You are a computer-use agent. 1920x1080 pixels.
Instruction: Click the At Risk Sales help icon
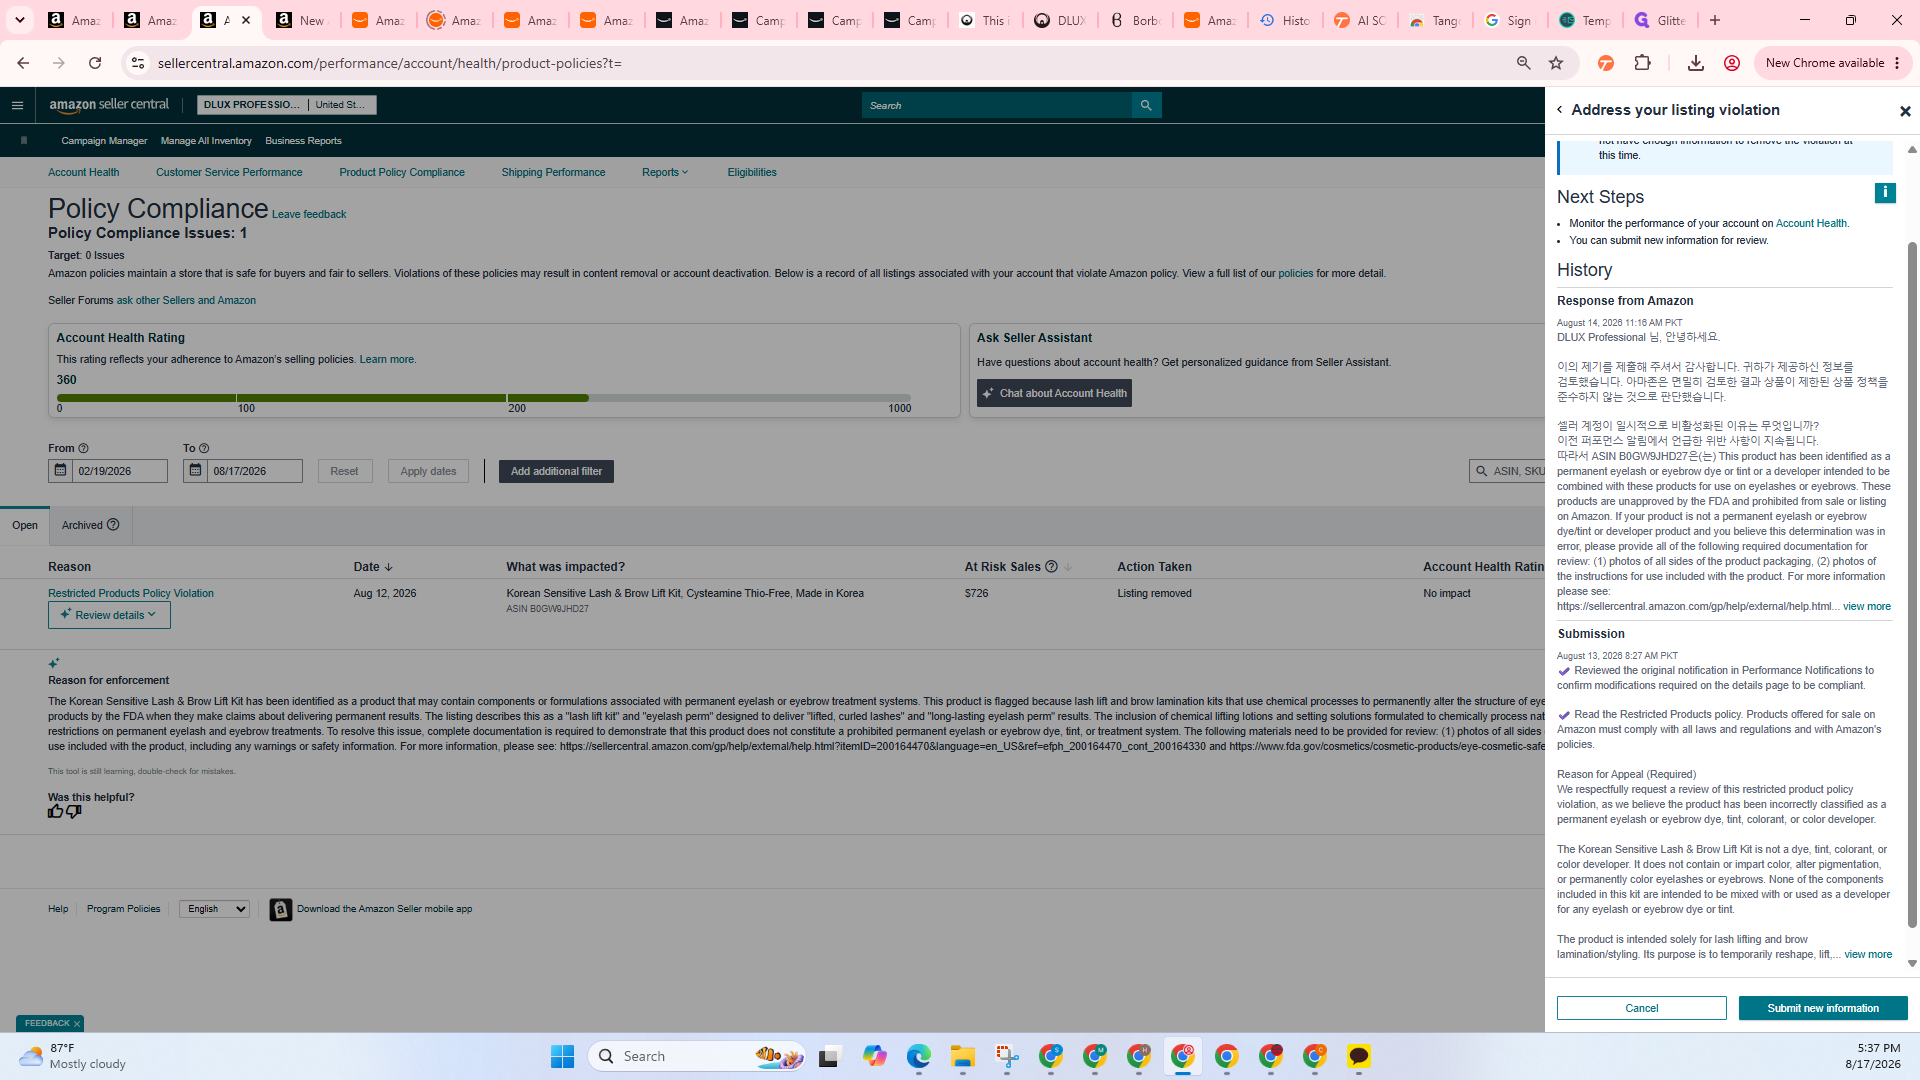pyautogui.click(x=1051, y=567)
